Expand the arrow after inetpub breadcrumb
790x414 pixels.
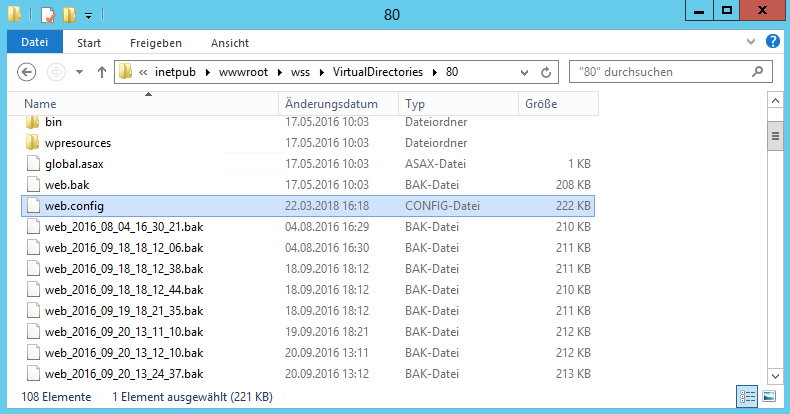(207, 73)
